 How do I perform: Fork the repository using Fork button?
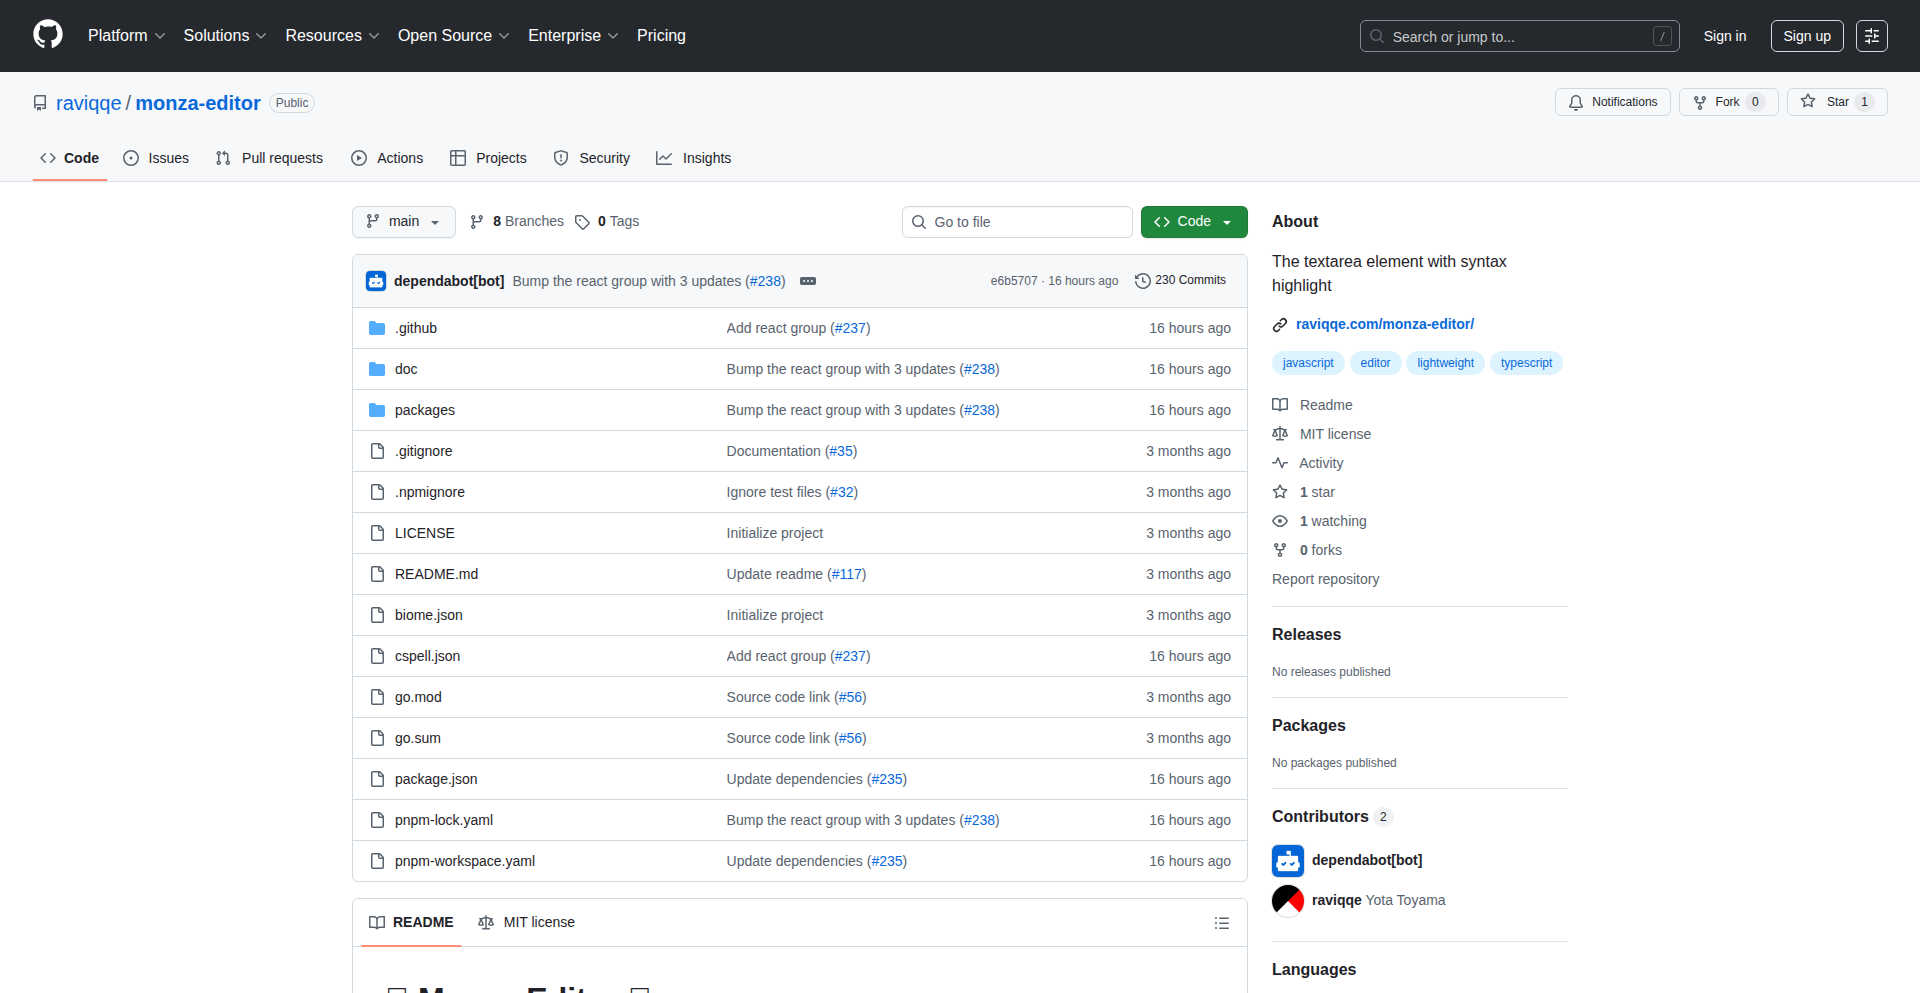[x=1727, y=102]
